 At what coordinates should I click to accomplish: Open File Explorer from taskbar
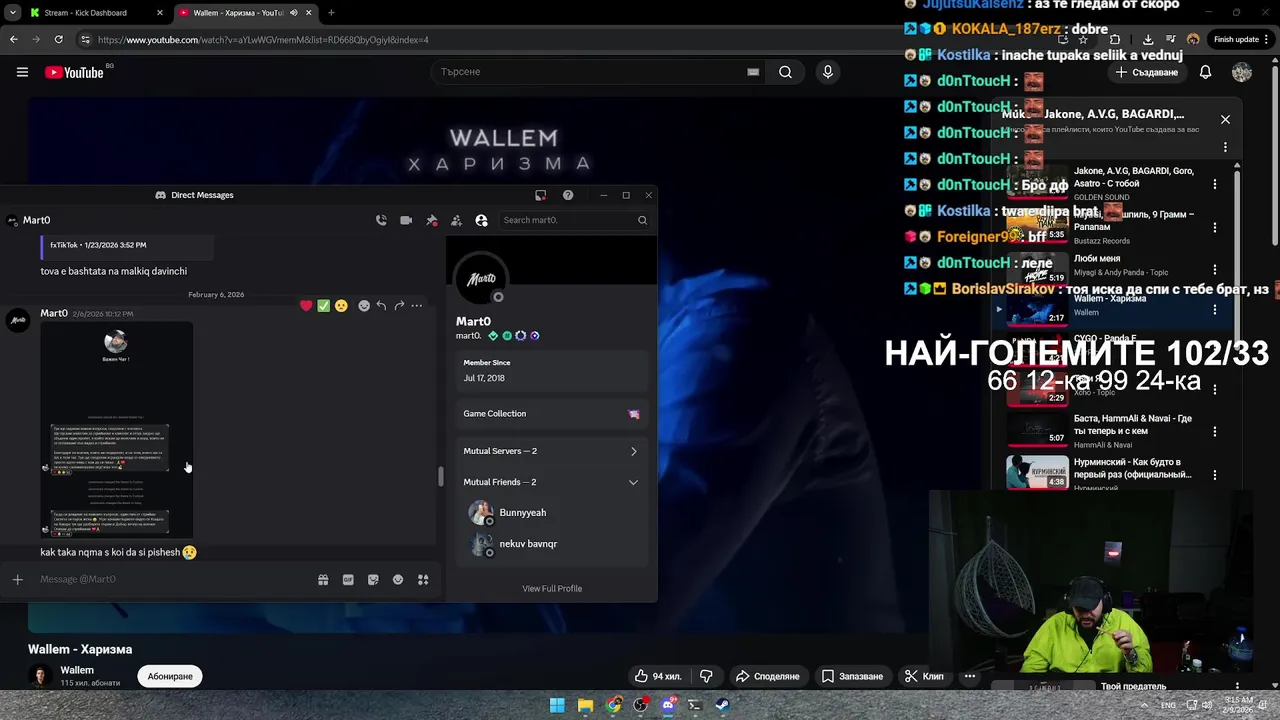(x=586, y=705)
